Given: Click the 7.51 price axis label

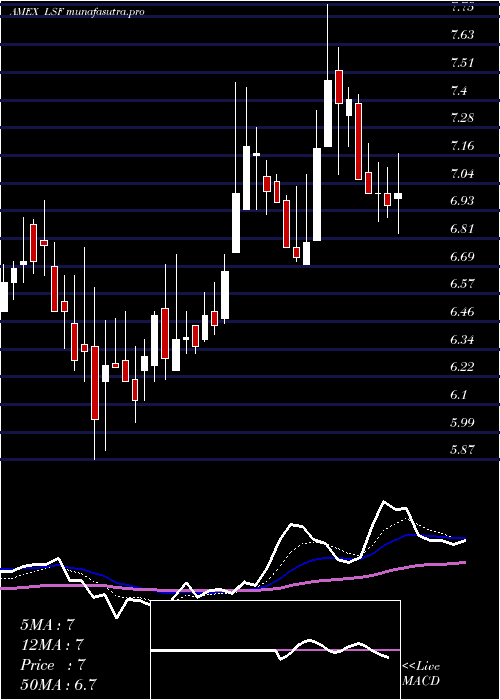Looking at the screenshot, I should [462, 62].
